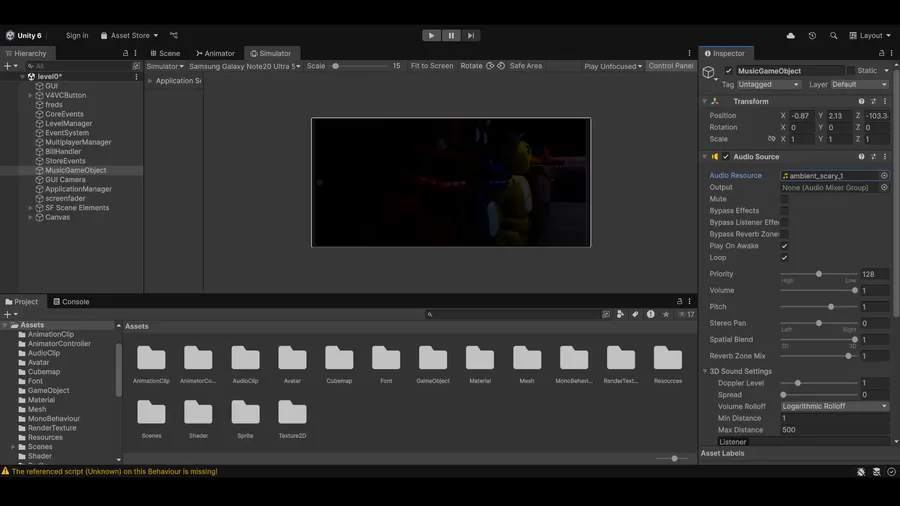
Task: Add a new object with Hierarchy plus button
Action: (11, 66)
